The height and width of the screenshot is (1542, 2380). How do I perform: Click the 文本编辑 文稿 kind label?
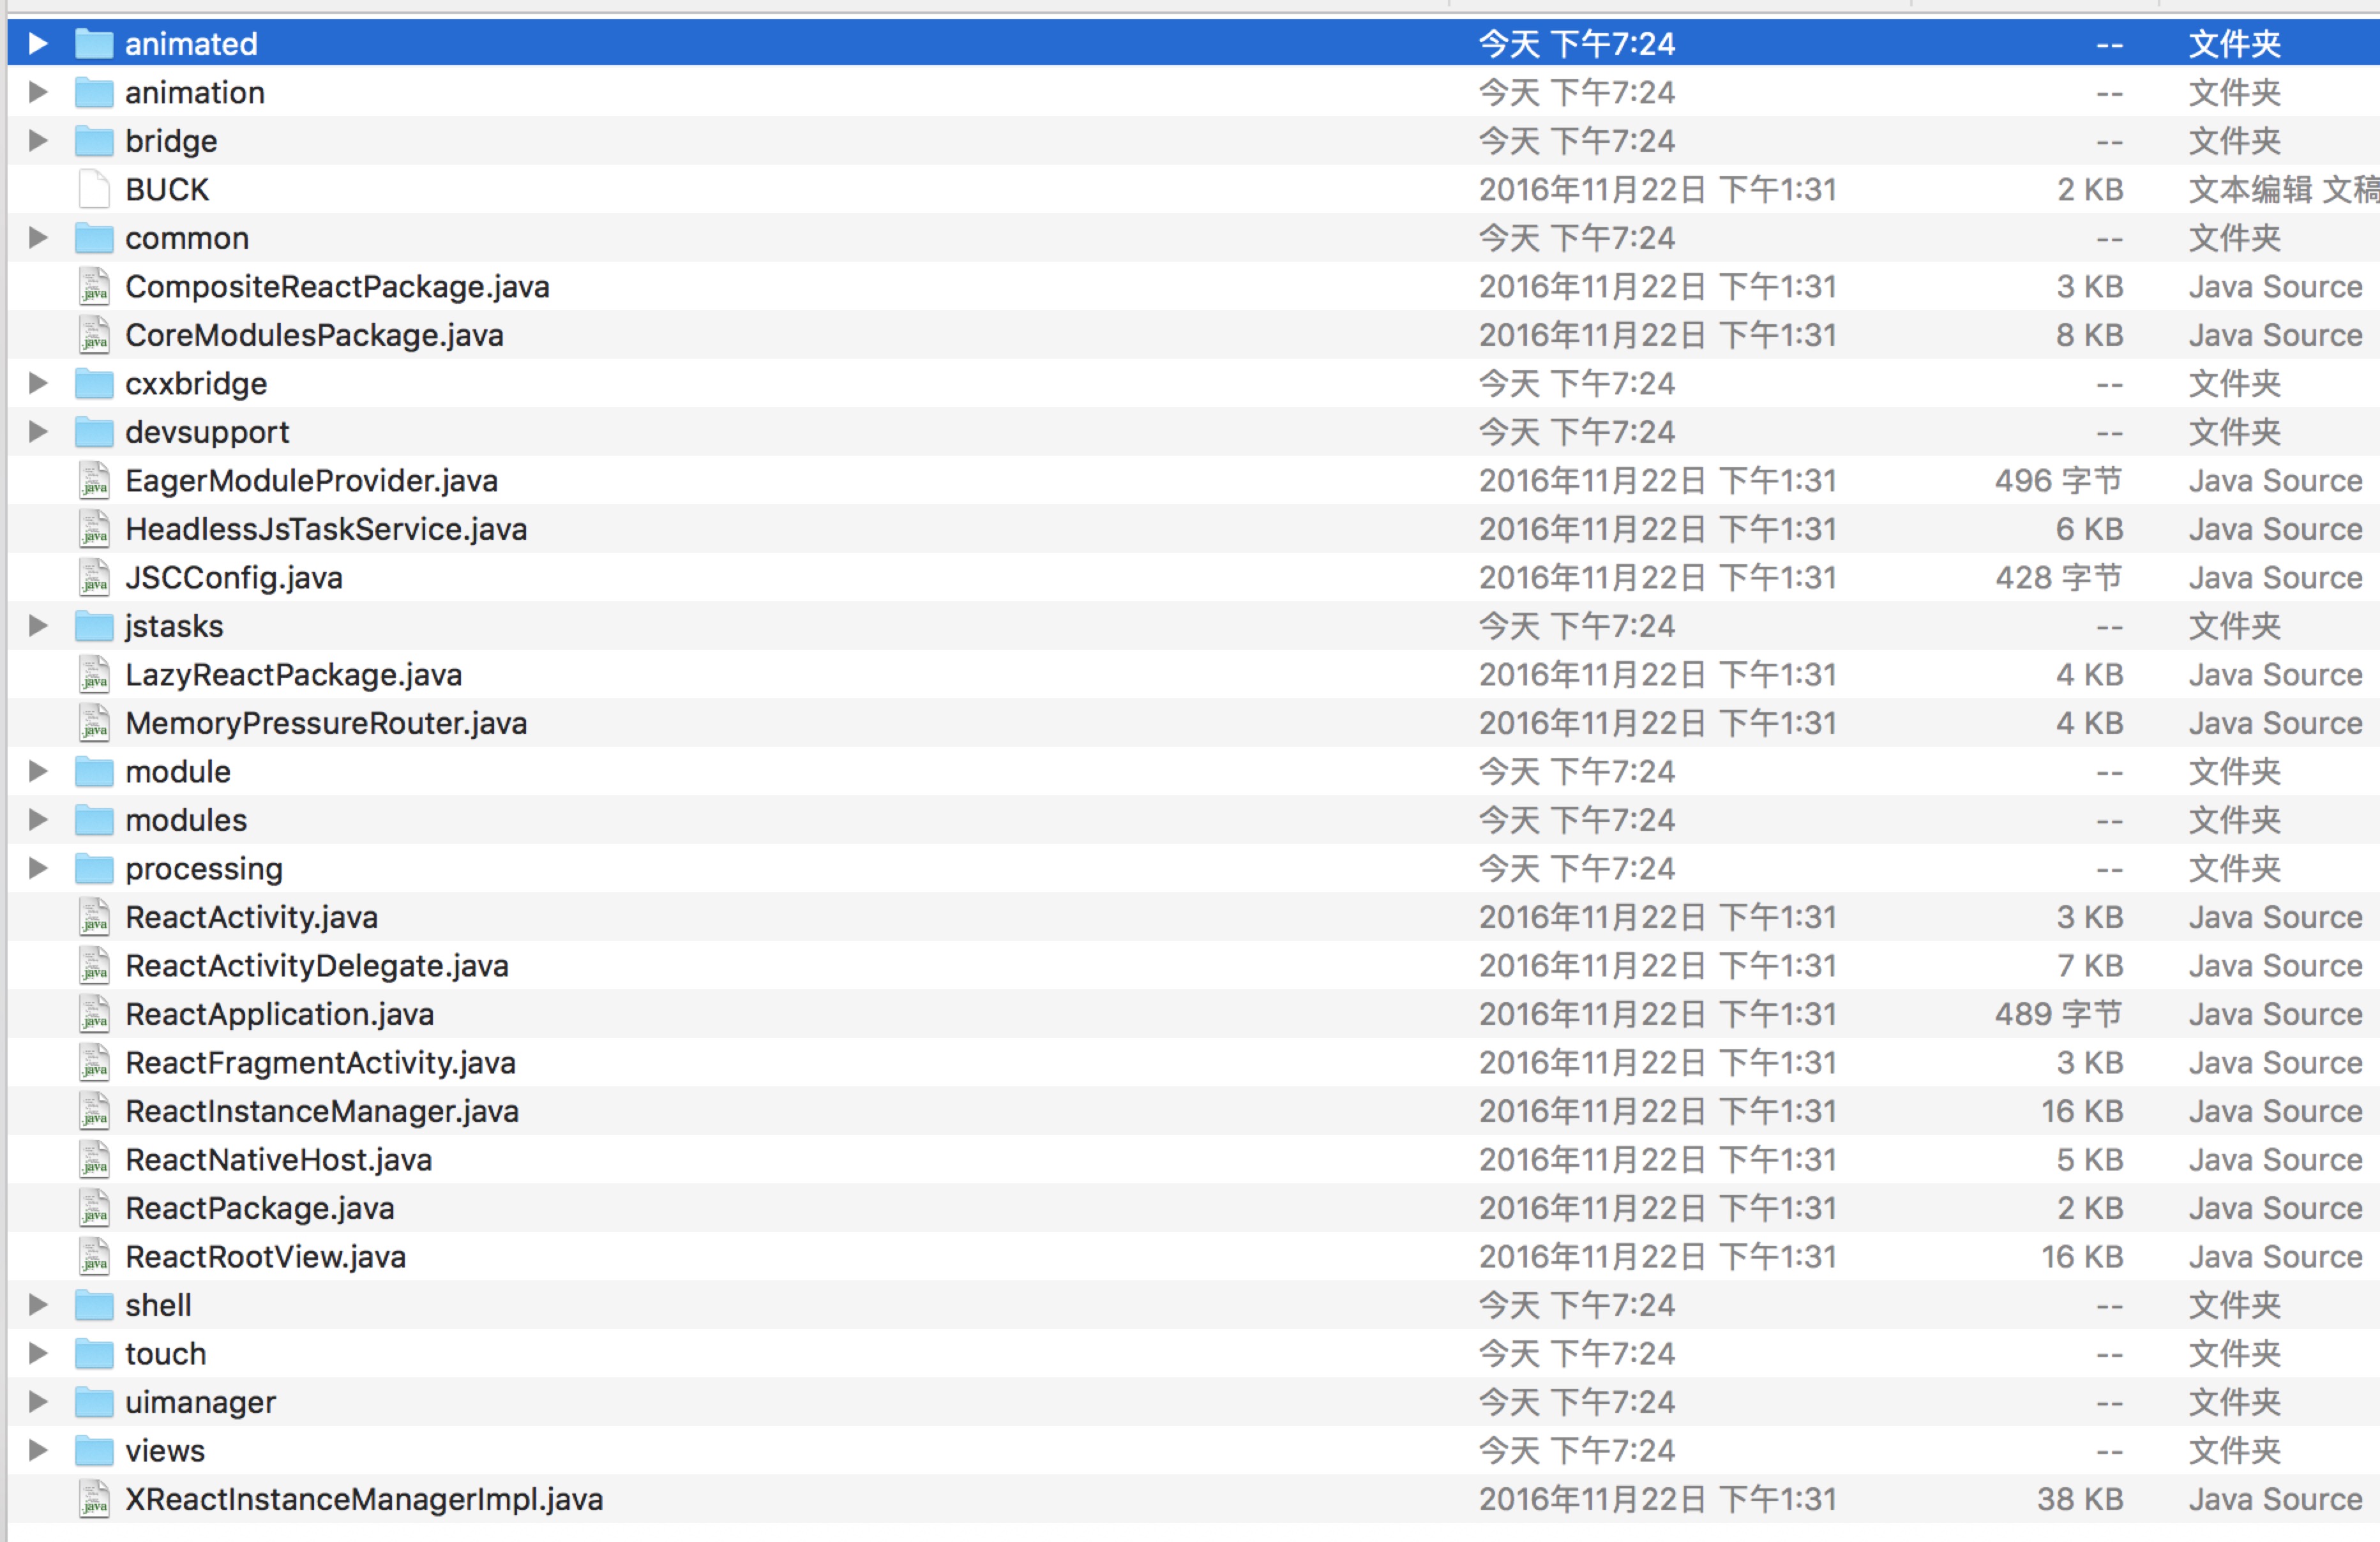2284,189
